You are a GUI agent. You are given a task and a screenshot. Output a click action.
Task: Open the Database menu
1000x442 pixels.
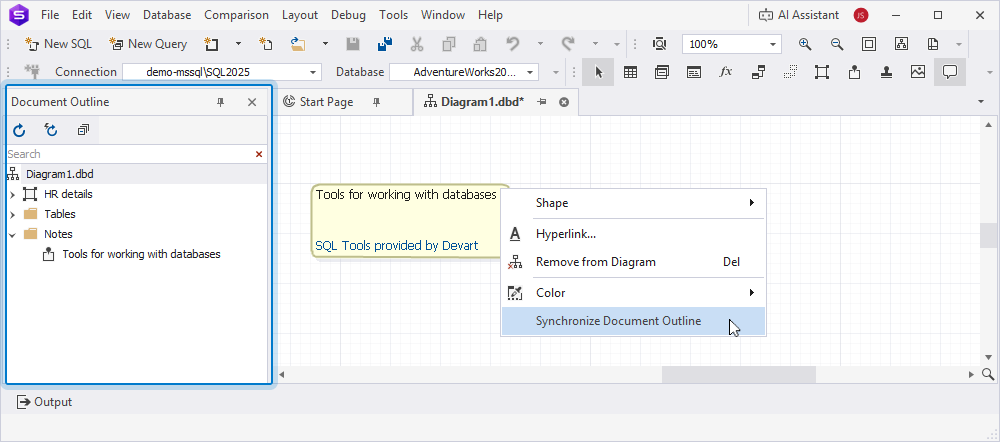point(167,15)
